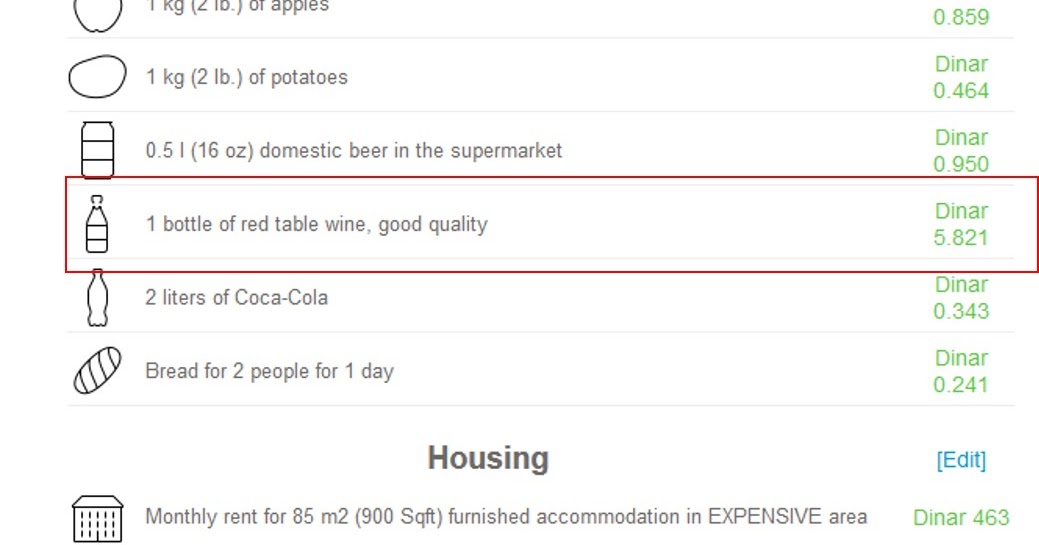Click the domestic beer price Dinar 0.950
1039x545 pixels.
[961, 150]
